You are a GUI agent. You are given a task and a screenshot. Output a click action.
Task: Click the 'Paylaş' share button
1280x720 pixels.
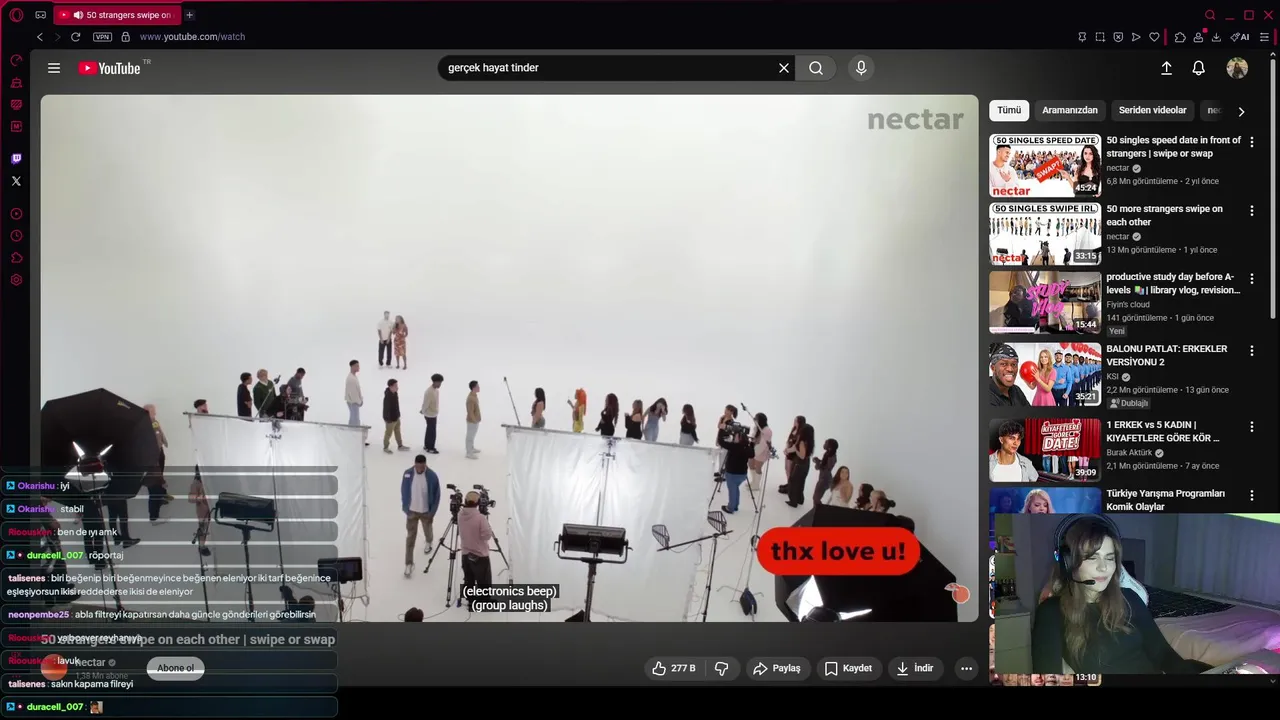pos(777,668)
